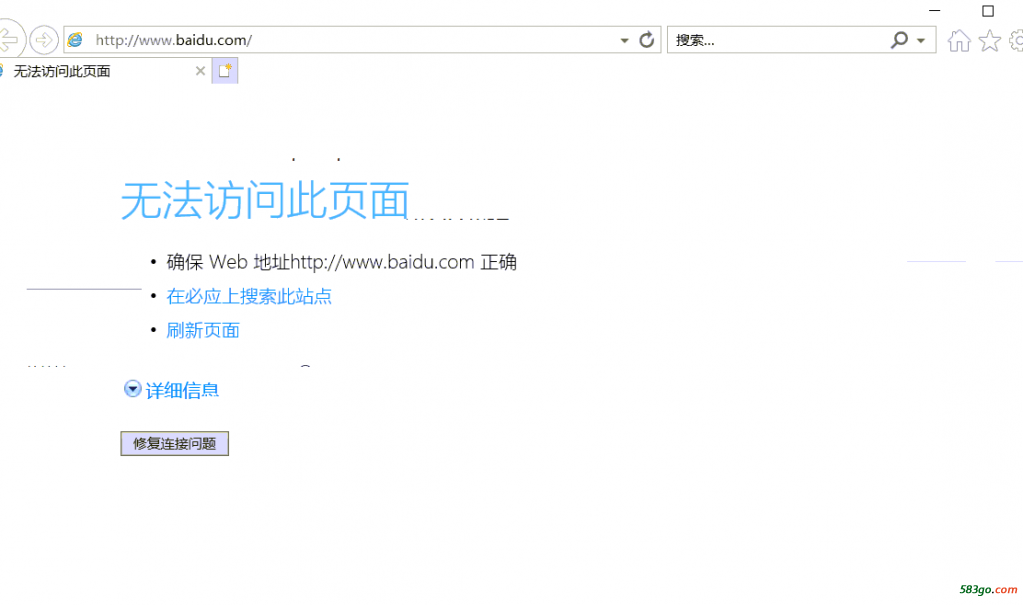
Task: Click the Internet Explorer page icon in the address bar
Action: coord(76,40)
